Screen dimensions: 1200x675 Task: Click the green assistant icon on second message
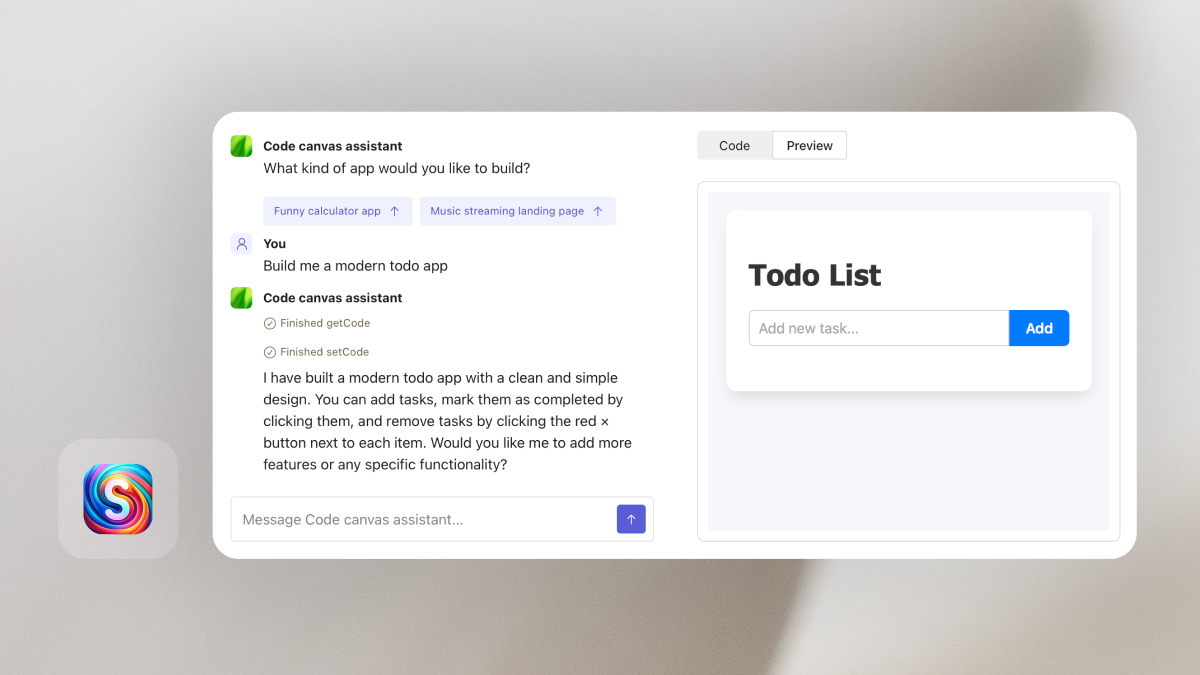(x=241, y=297)
